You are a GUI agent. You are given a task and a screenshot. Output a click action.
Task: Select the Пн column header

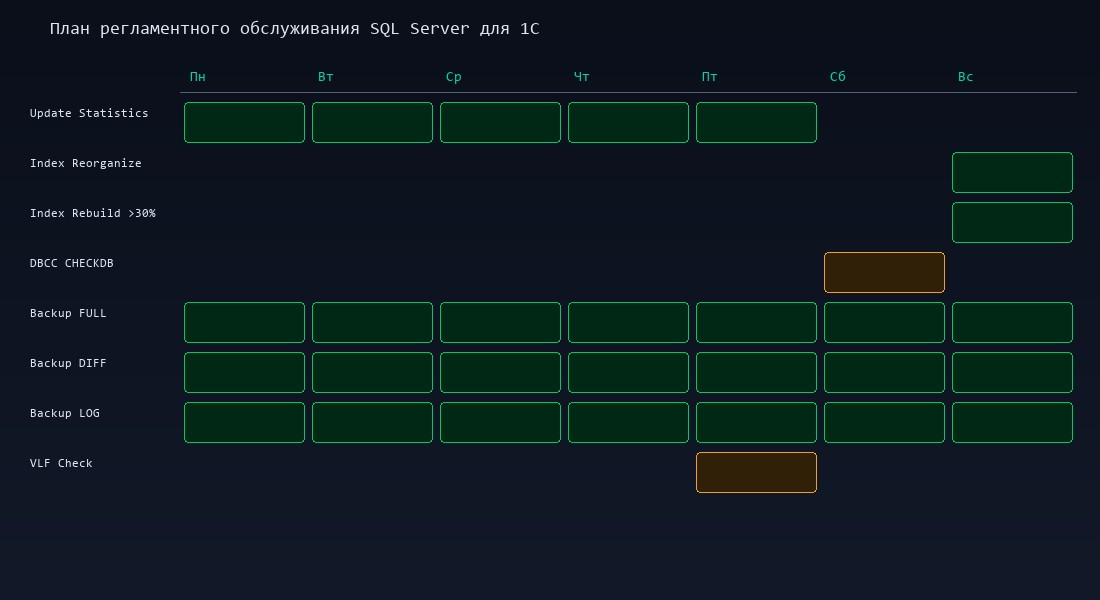coord(197,76)
